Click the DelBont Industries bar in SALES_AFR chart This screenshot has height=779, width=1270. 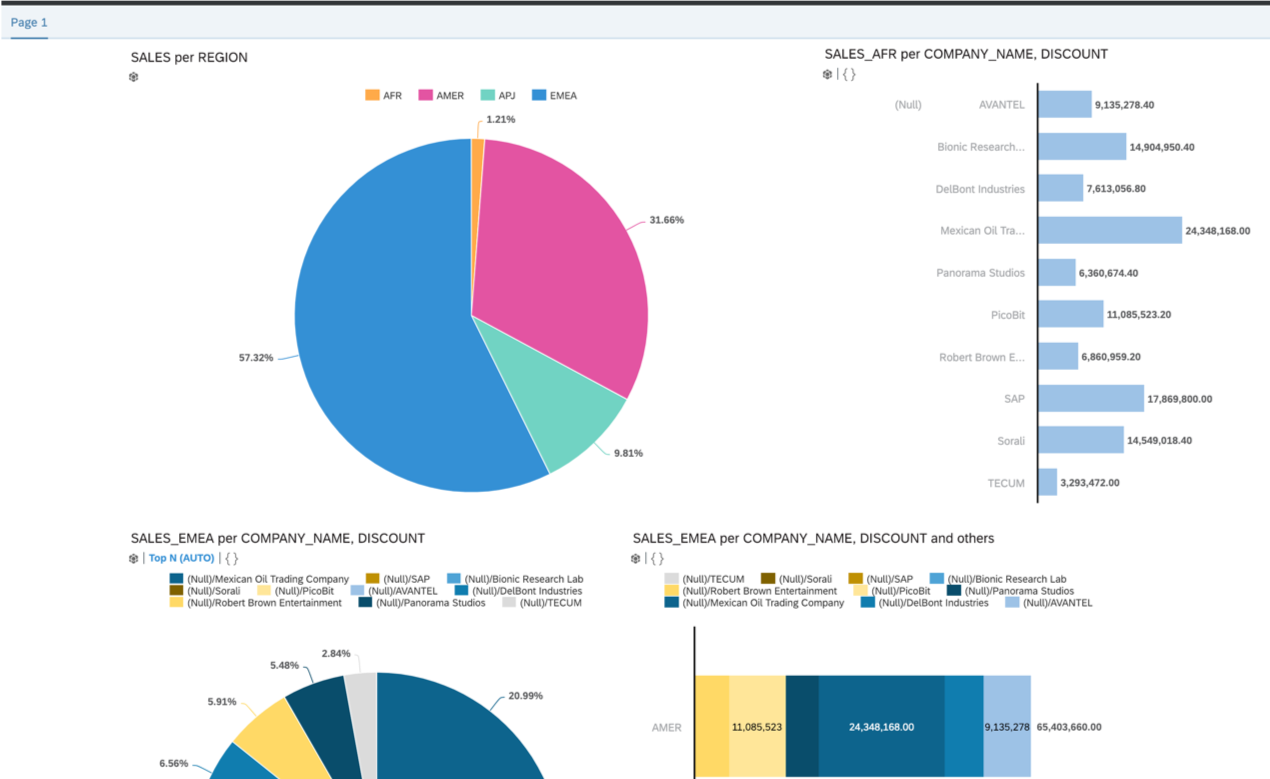(x=1061, y=188)
